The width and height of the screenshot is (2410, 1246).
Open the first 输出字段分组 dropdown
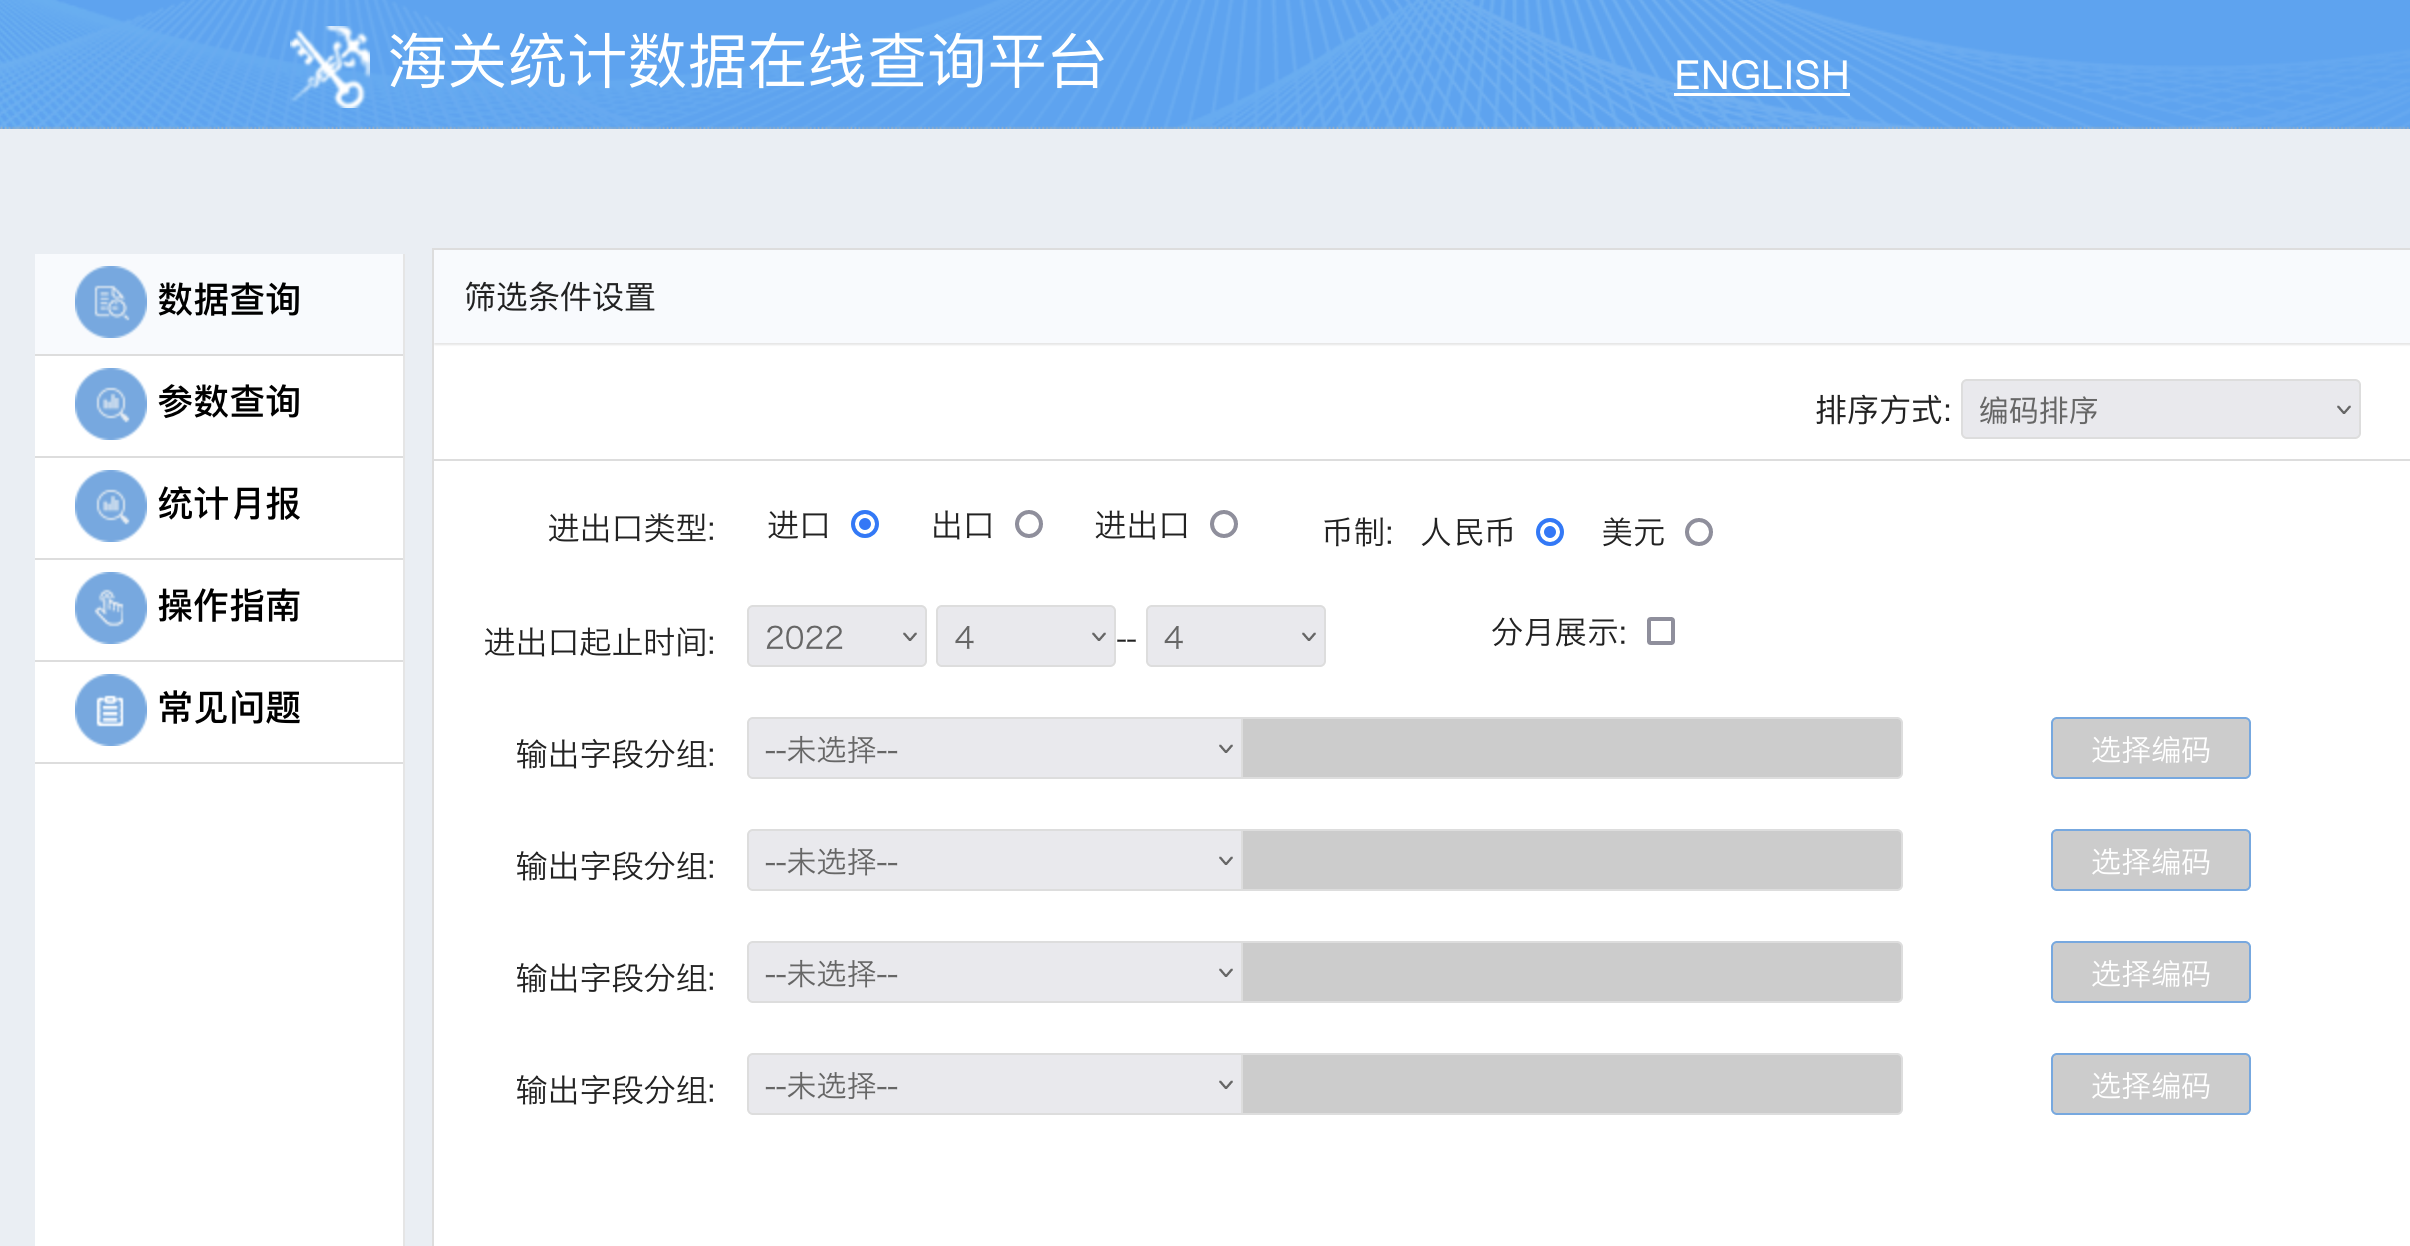click(x=994, y=748)
